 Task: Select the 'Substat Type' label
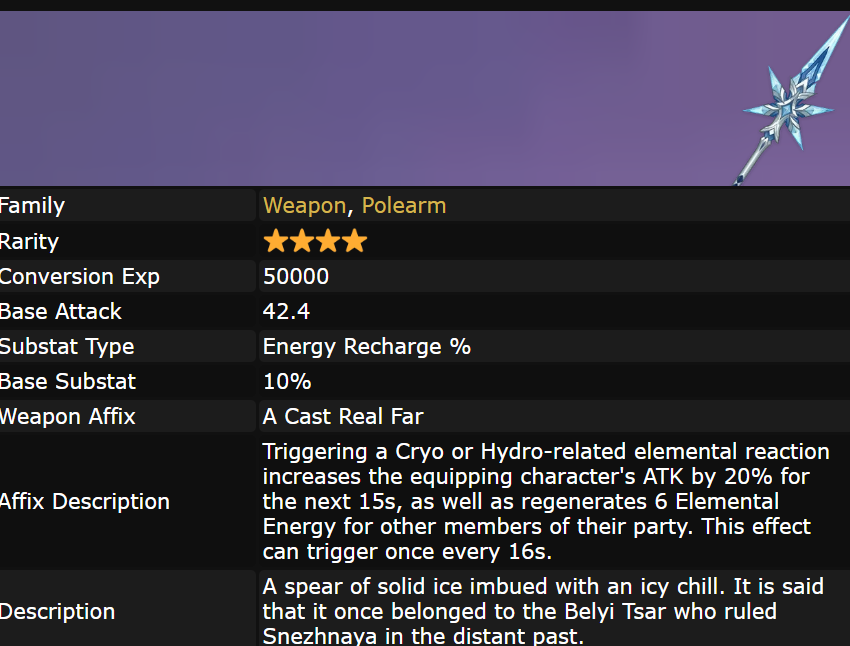click(67, 346)
